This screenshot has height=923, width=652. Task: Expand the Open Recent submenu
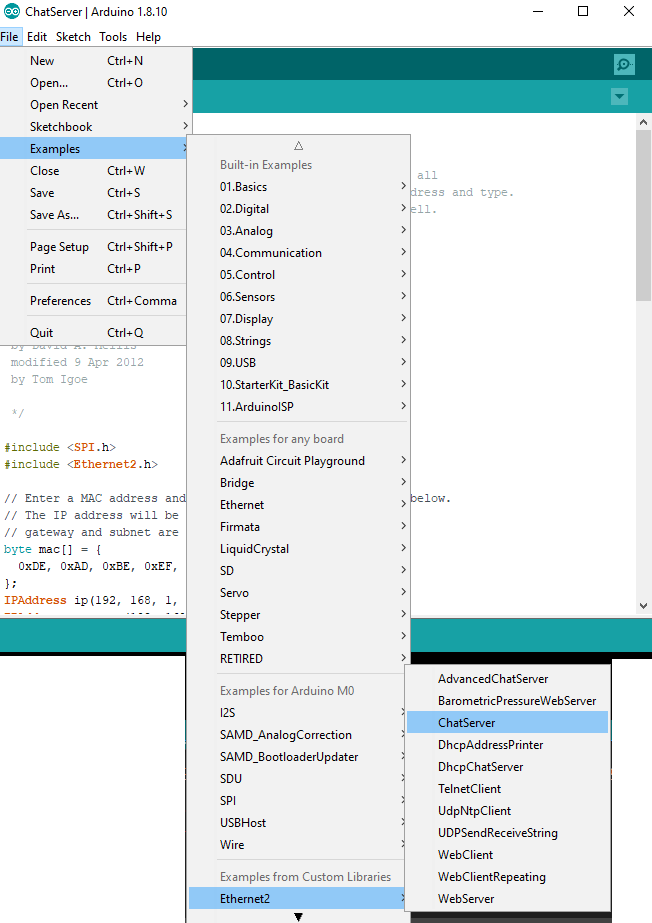click(96, 105)
